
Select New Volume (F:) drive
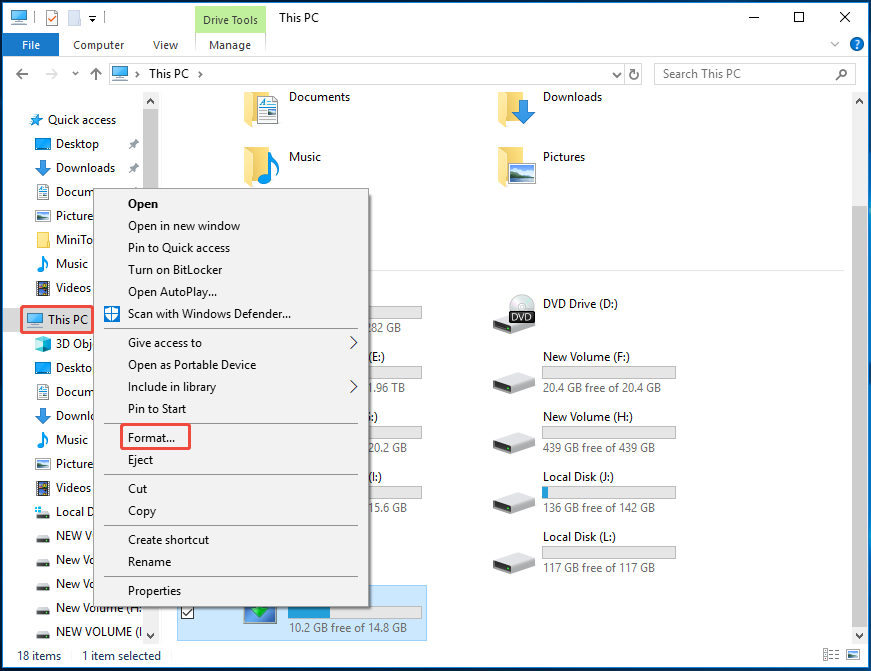click(584, 372)
